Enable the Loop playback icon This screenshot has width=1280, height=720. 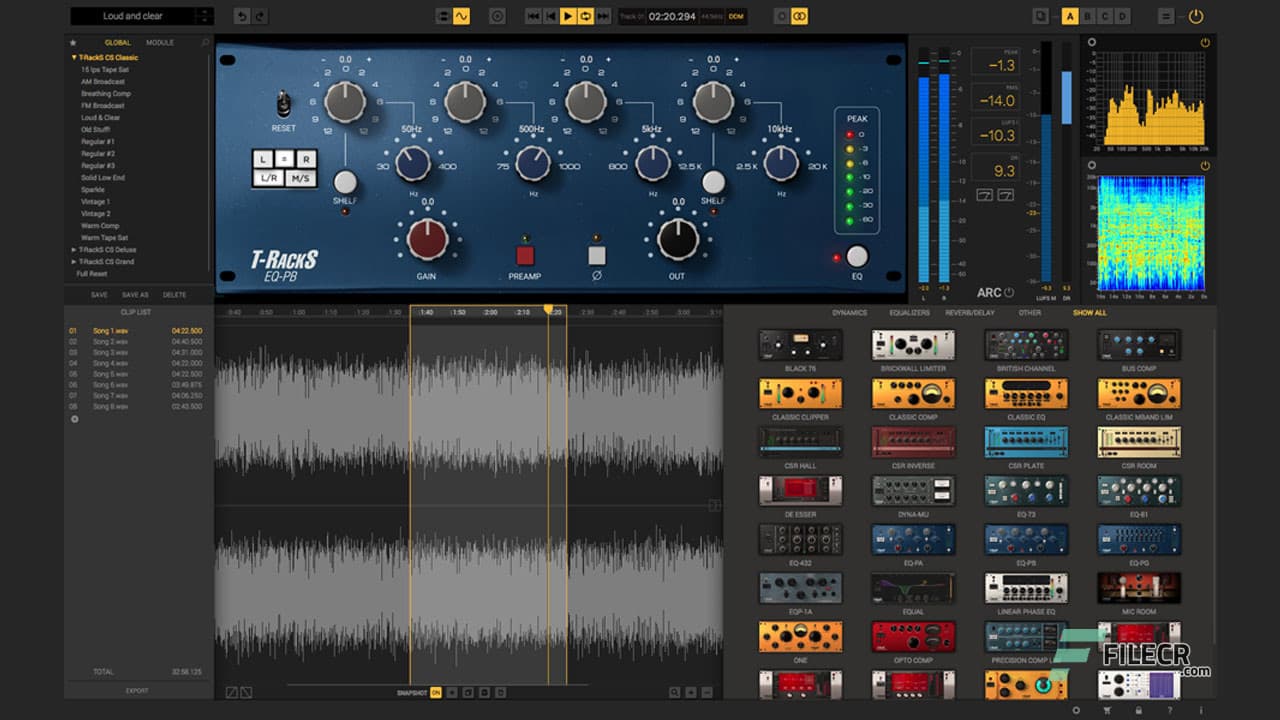(586, 16)
